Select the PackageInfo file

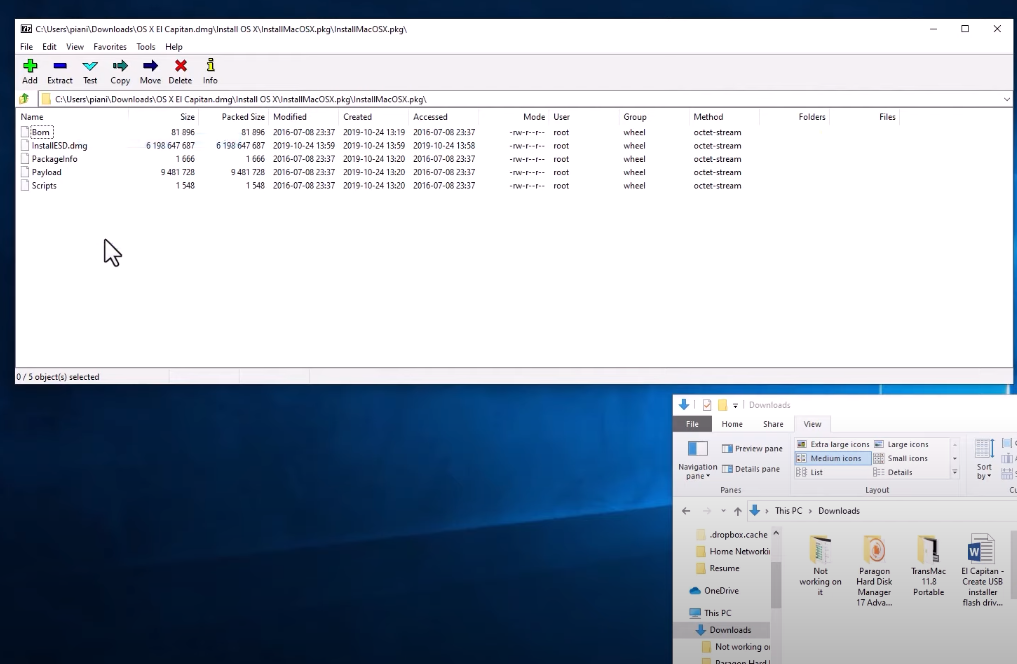pos(54,159)
